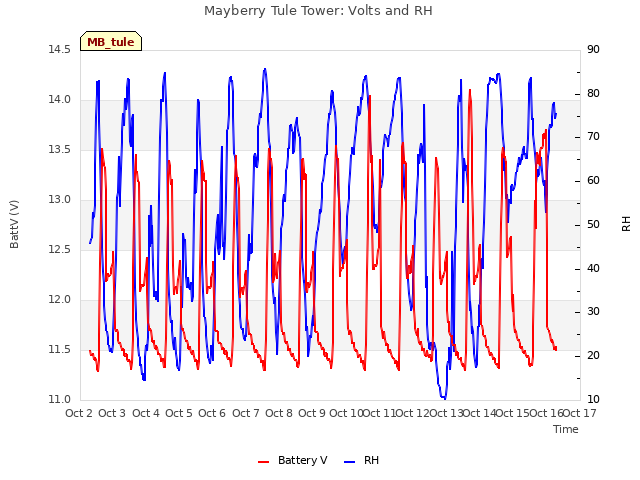Image resolution: width=640 pixels, height=480 pixels.
Task: Click the 11.0 left axis tick label
Action: pyautogui.click(x=60, y=400)
